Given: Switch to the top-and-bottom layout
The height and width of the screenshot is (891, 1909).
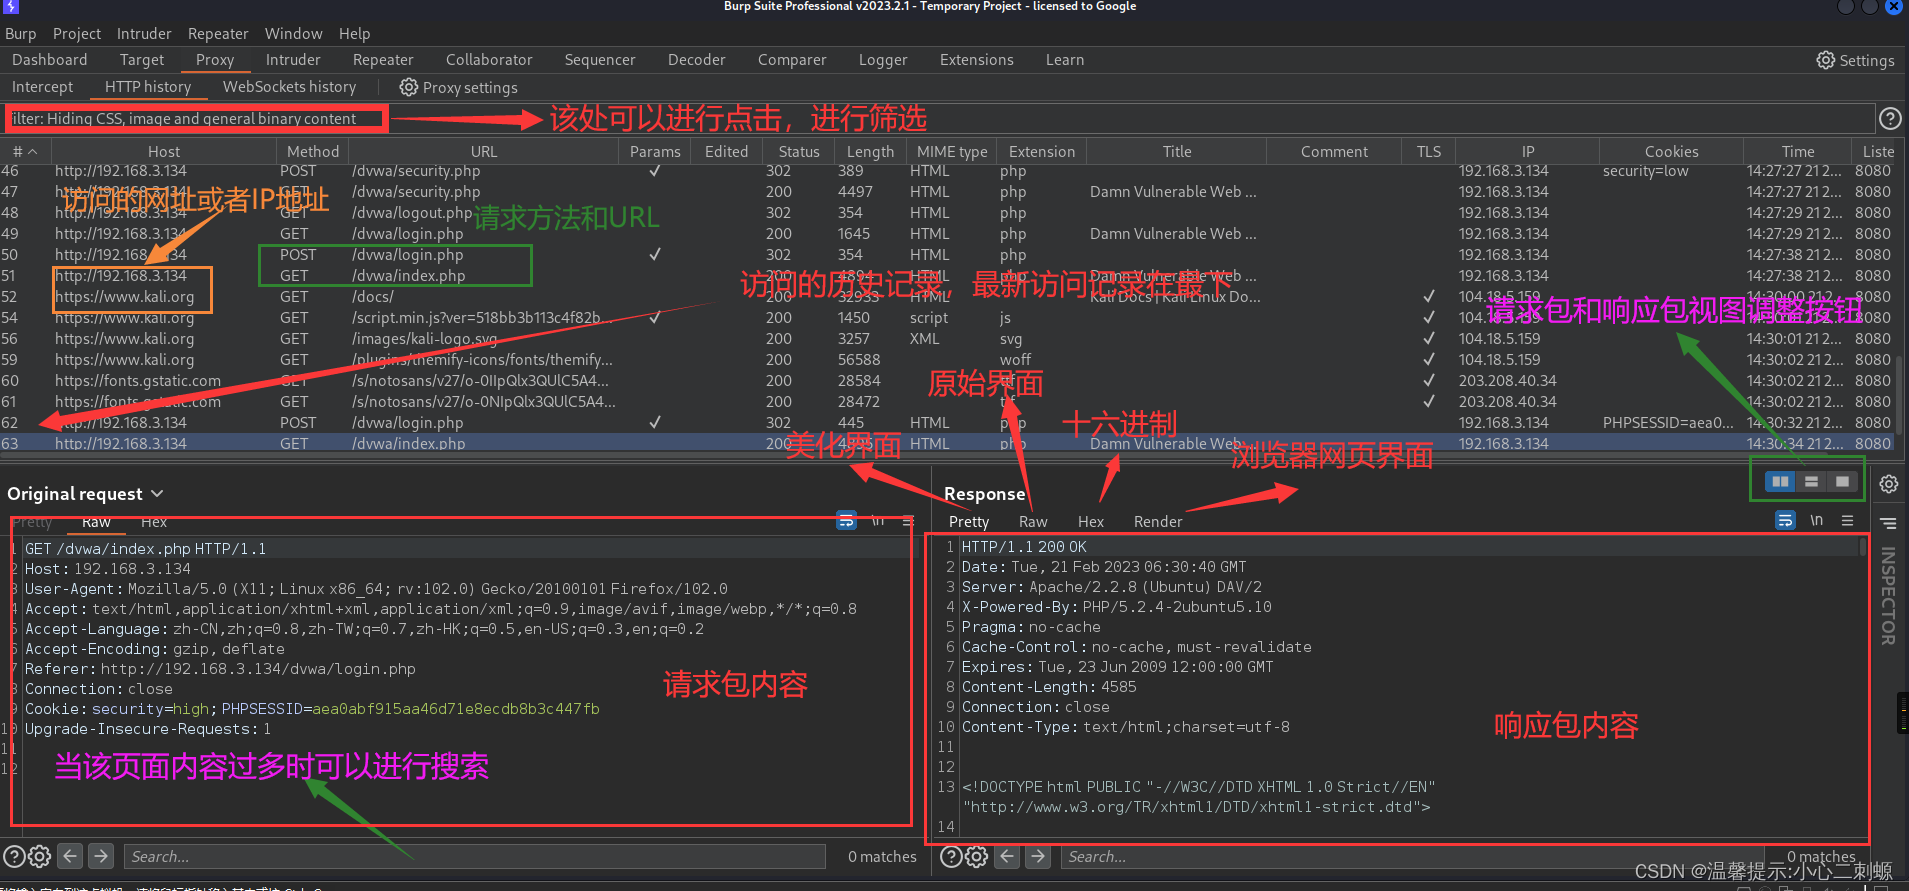Looking at the screenshot, I should [x=1811, y=482].
